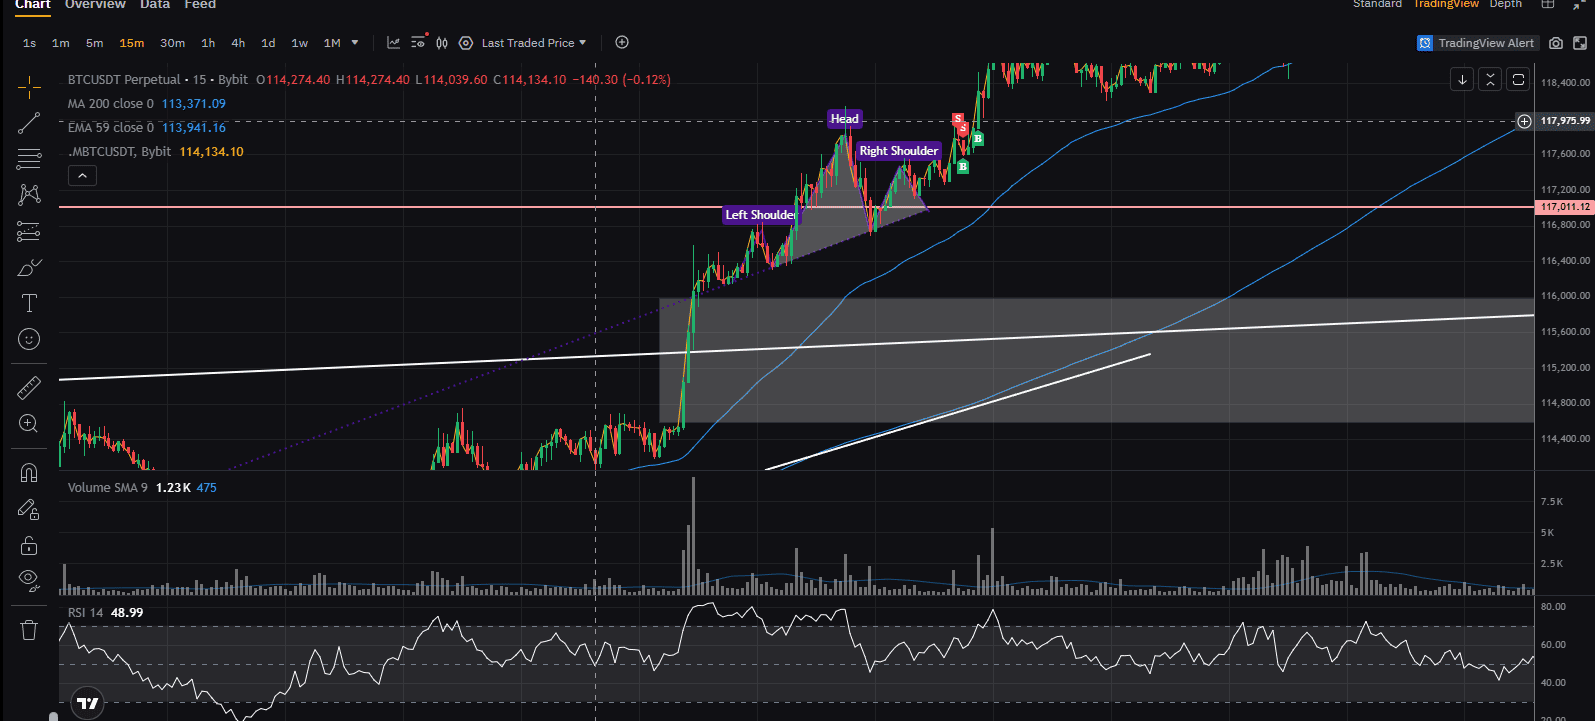
Task: Take a chart snapshot with camera icon
Action: [1556, 43]
